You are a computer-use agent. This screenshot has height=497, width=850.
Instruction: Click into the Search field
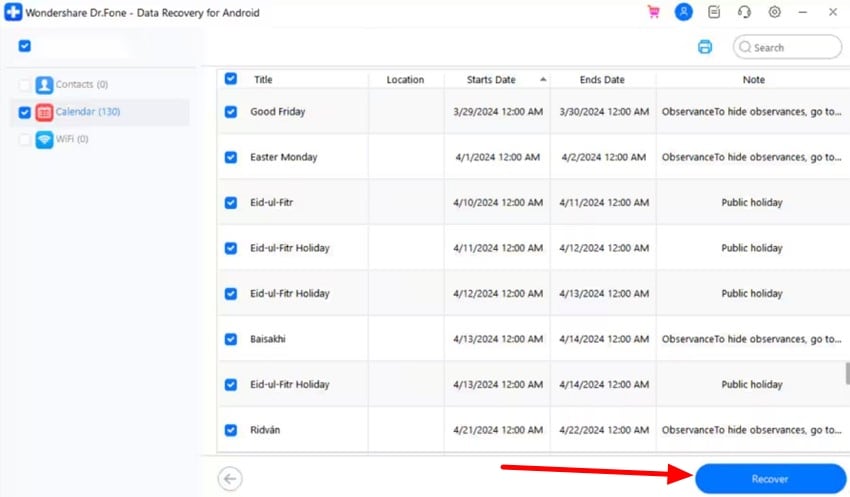click(787, 47)
